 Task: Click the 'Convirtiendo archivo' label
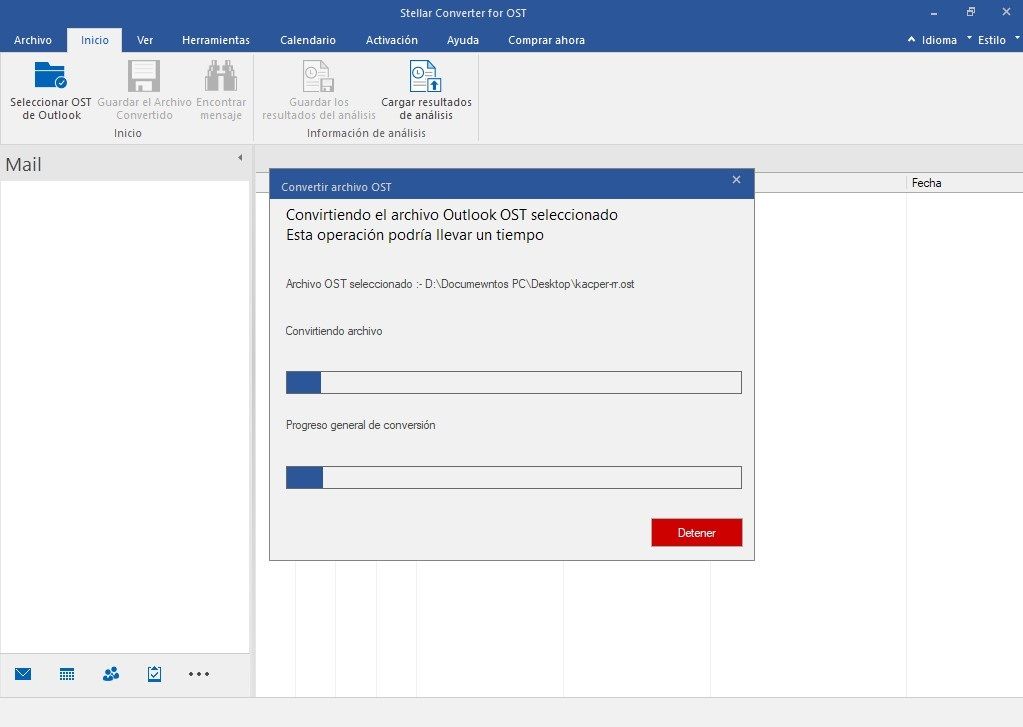pyautogui.click(x=334, y=331)
